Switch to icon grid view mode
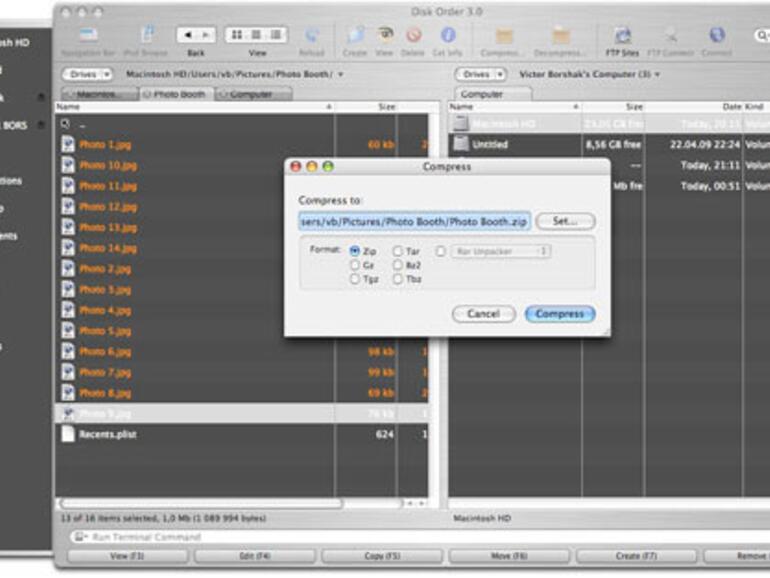Screen dimensions: 770x578 (x=237, y=35)
